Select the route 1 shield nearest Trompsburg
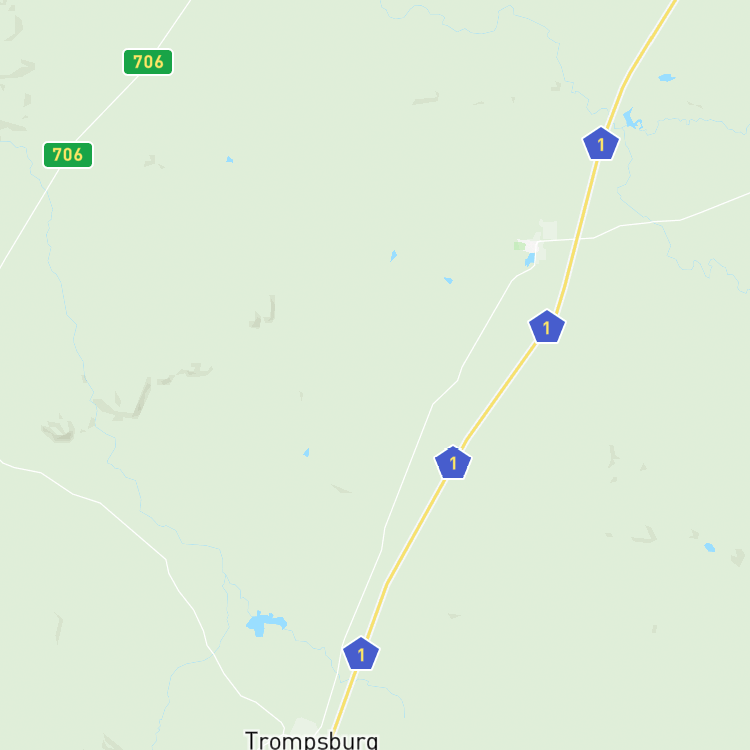Viewport: 750px width, 750px height. (361, 654)
